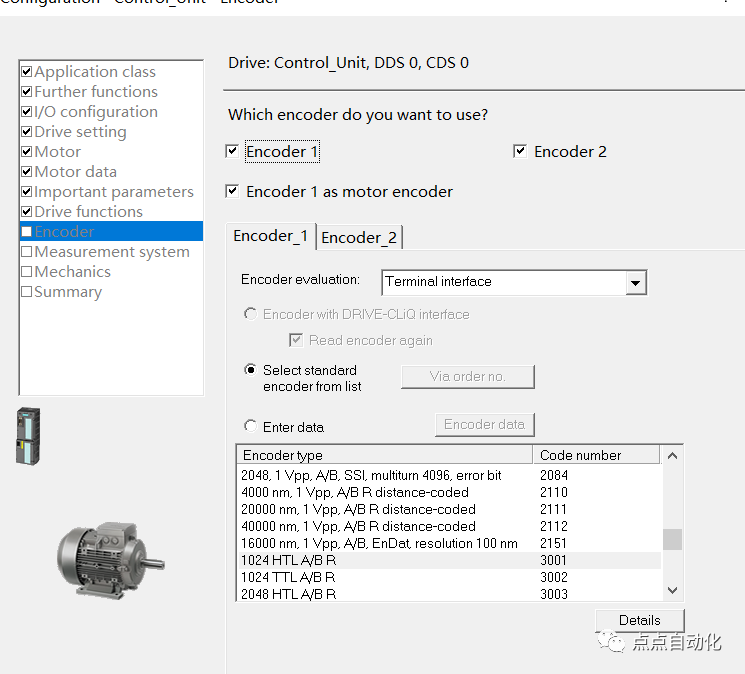This screenshot has width=745, height=674.
Task: Toggle the Encoder 1 checkbox
Action: tap(232, 152)
